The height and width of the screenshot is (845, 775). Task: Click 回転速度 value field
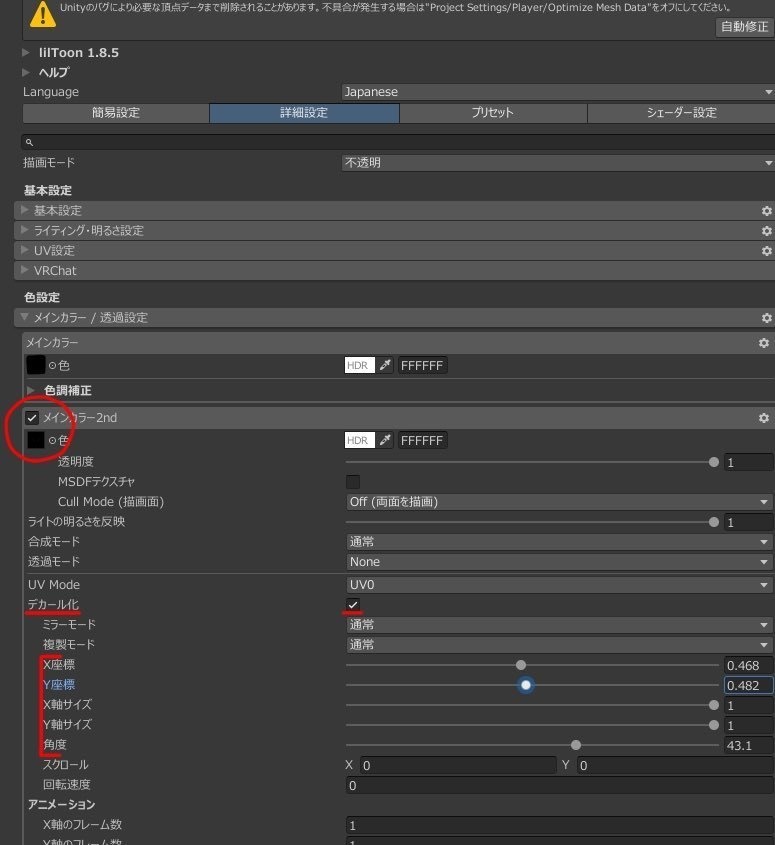click(560, 785)
